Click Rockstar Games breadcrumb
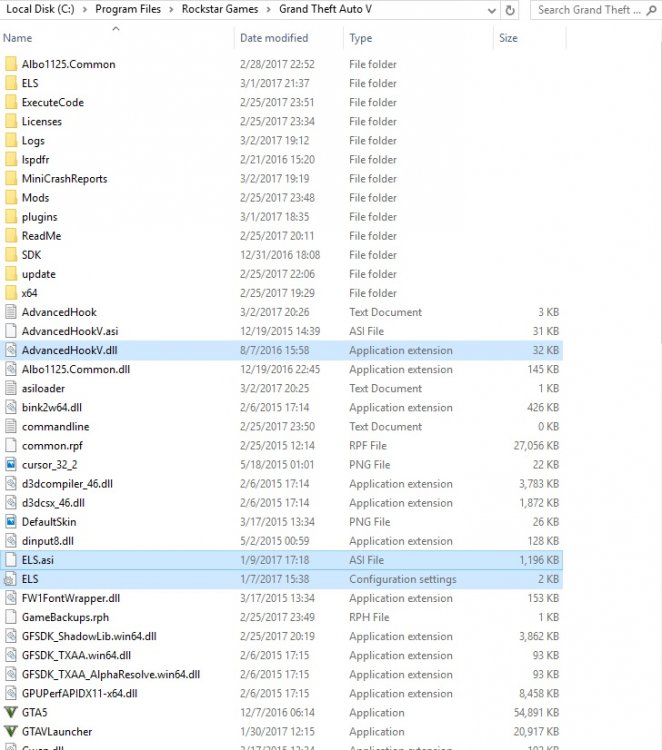Screen dimensions: 662x750 click(x=220, y=9)
